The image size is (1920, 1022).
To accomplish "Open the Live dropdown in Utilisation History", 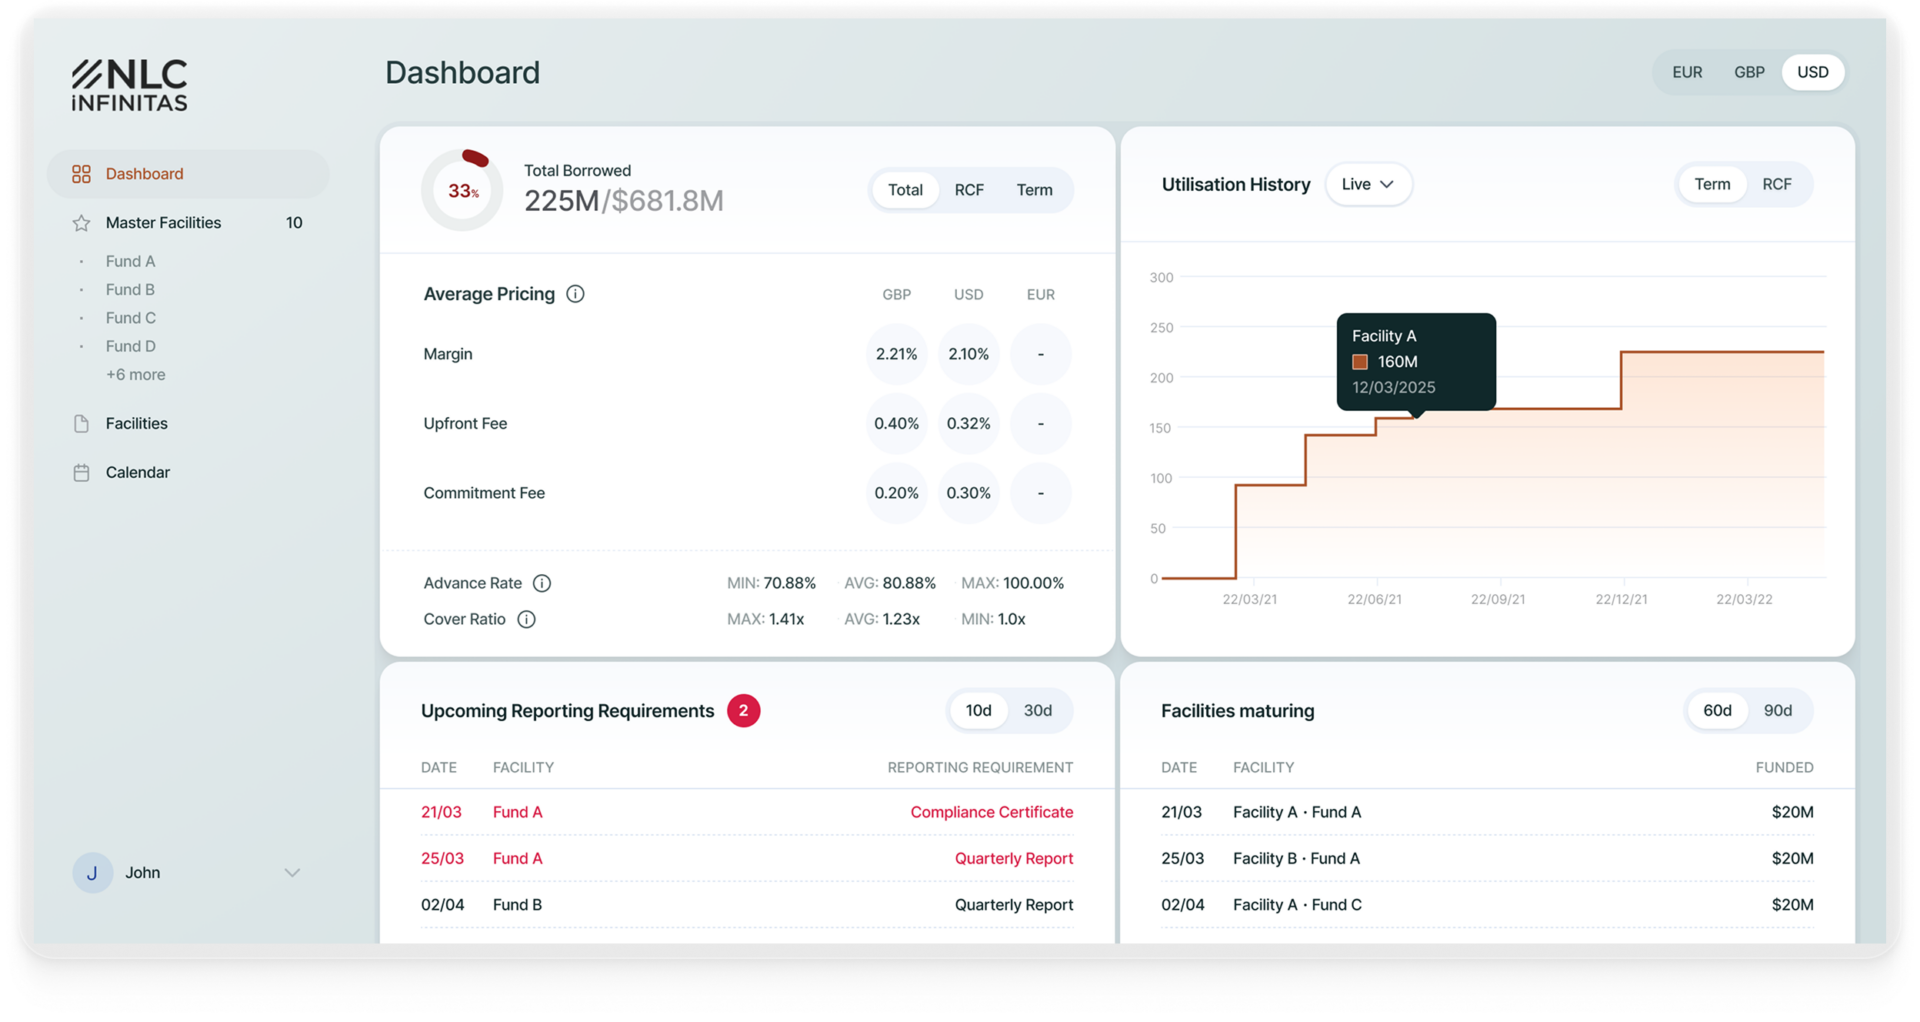I will click(x=1368, y=184).
